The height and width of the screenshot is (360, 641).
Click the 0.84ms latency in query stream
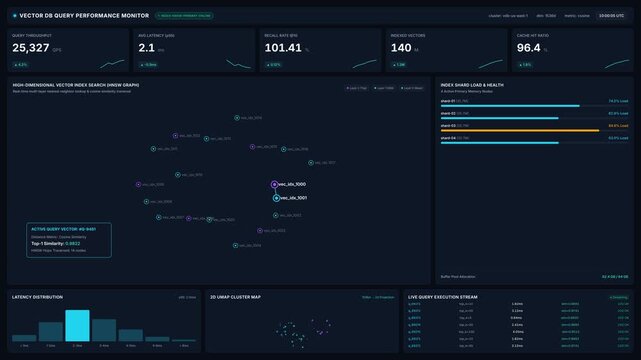click(517, 318)
